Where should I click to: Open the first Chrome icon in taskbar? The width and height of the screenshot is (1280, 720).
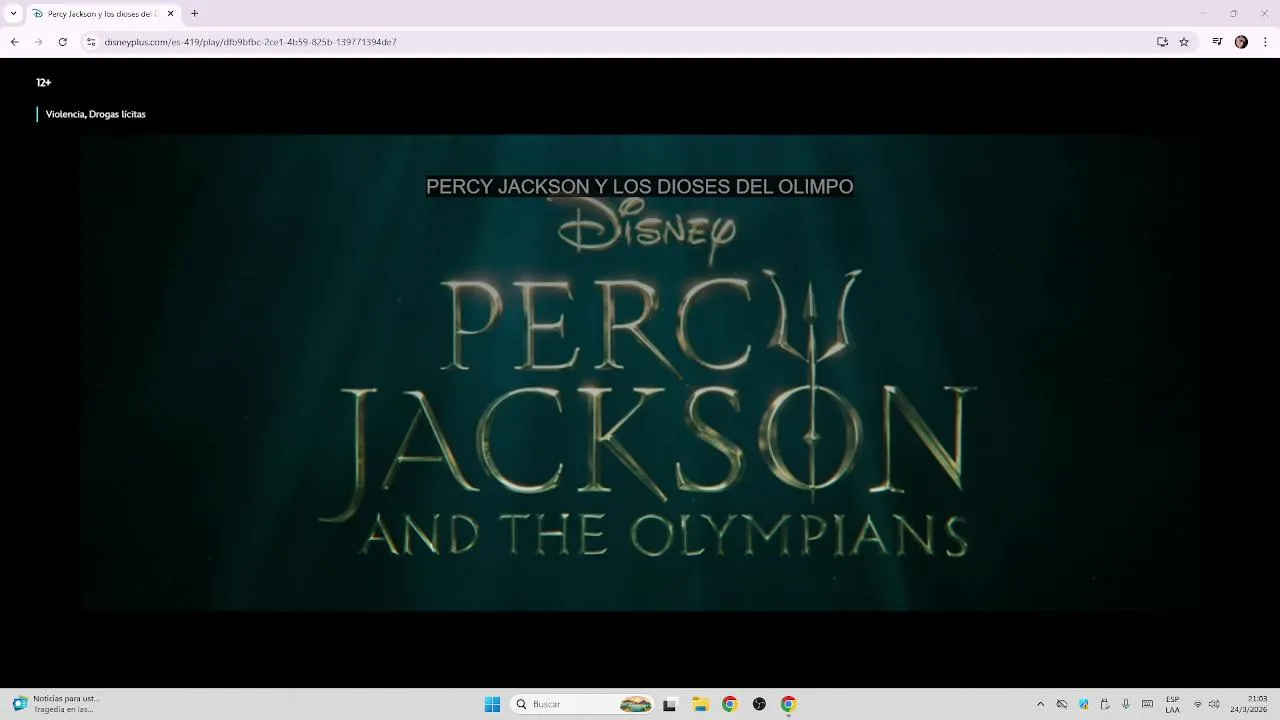(730, 704)
